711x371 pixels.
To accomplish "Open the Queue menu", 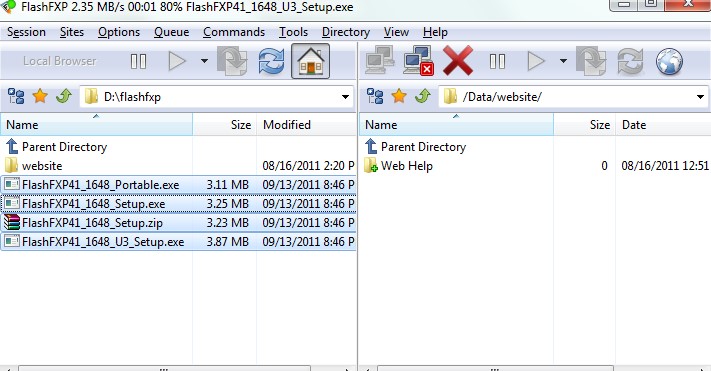I will 171,32.
